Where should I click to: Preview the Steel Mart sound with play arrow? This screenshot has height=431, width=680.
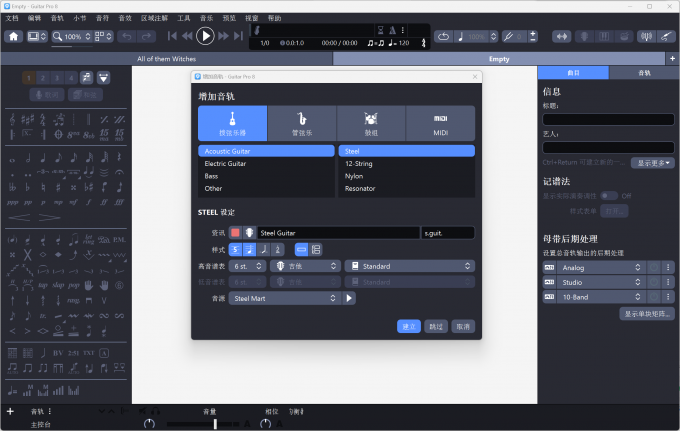tap(350, 298)
